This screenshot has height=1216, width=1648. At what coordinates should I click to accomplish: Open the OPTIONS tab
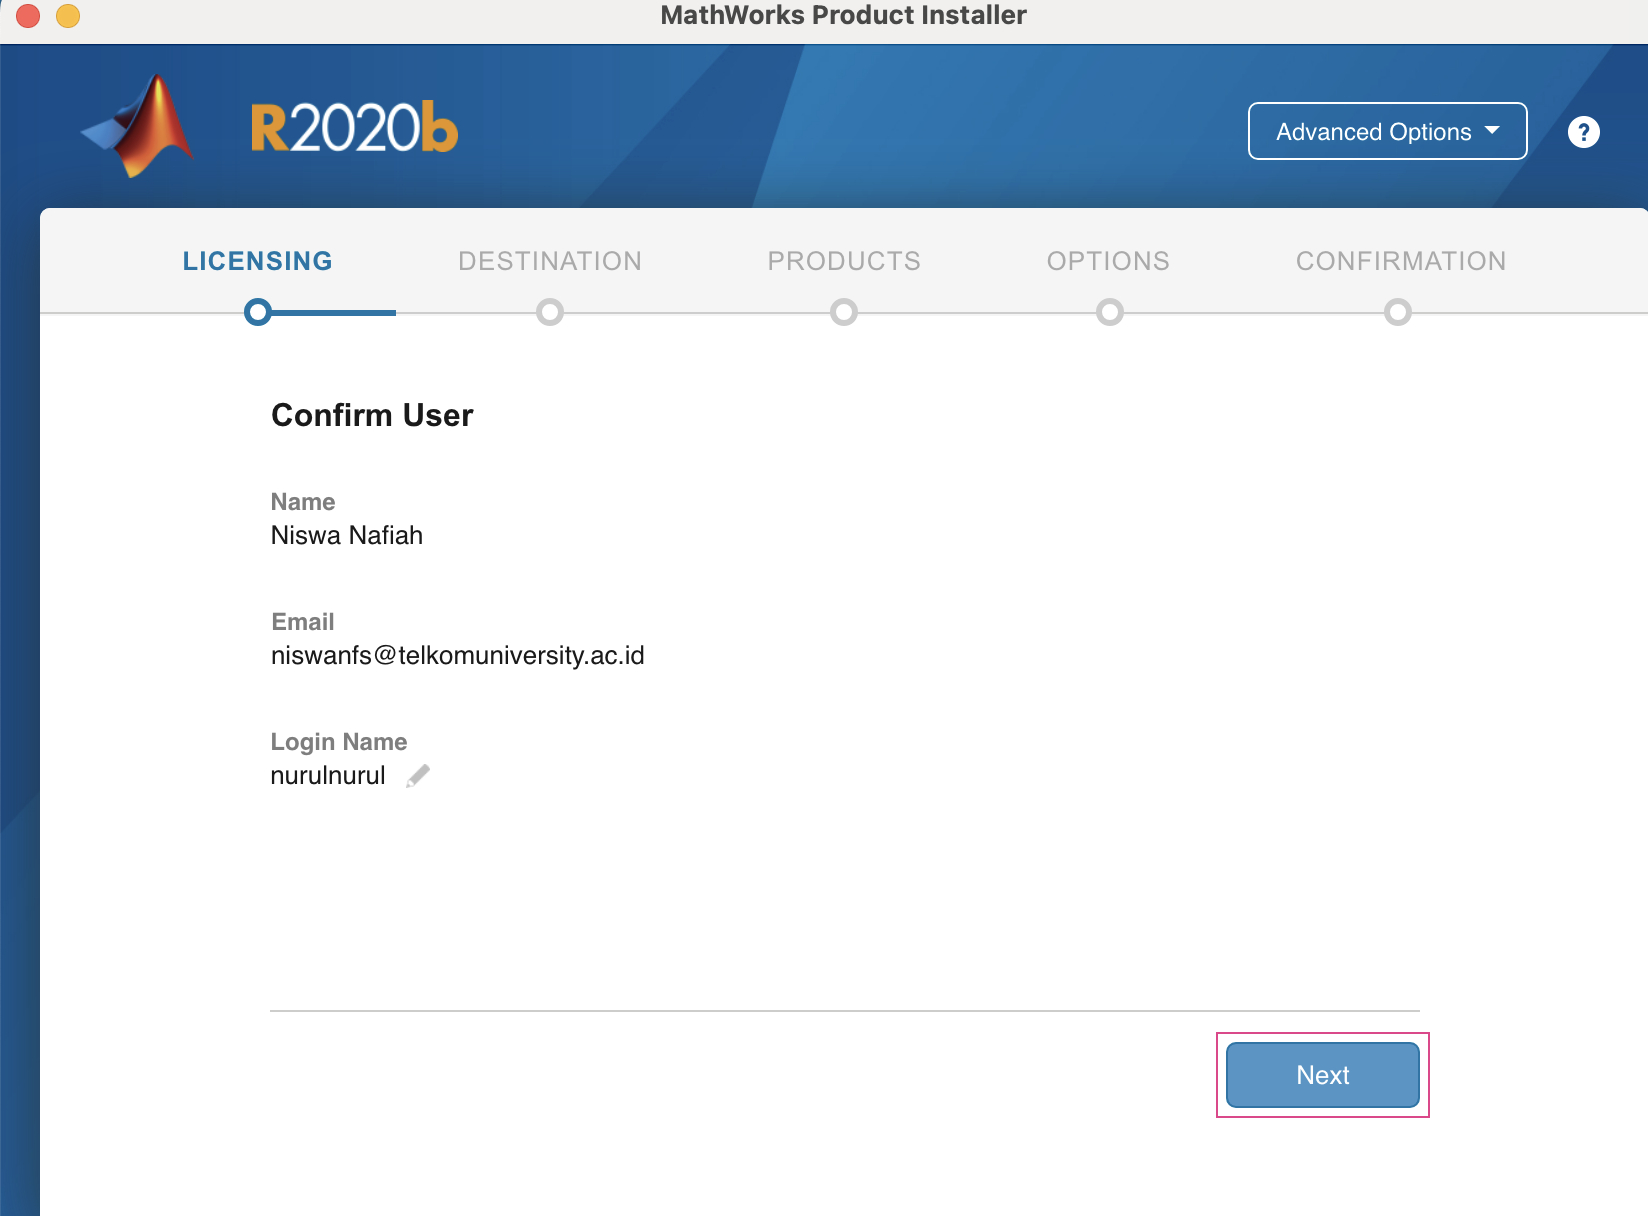click(1108, 261)
